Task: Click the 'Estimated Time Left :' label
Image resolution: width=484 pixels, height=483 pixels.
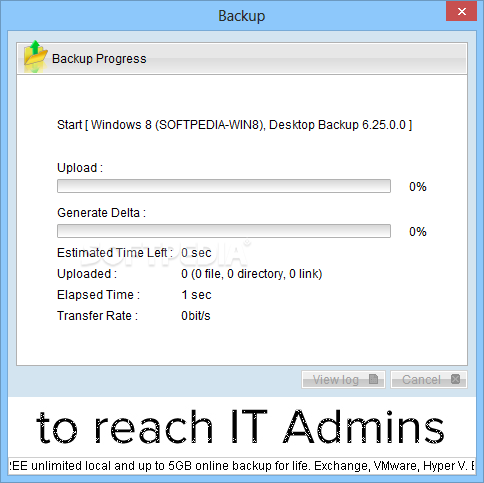Action: coord(115,253)
